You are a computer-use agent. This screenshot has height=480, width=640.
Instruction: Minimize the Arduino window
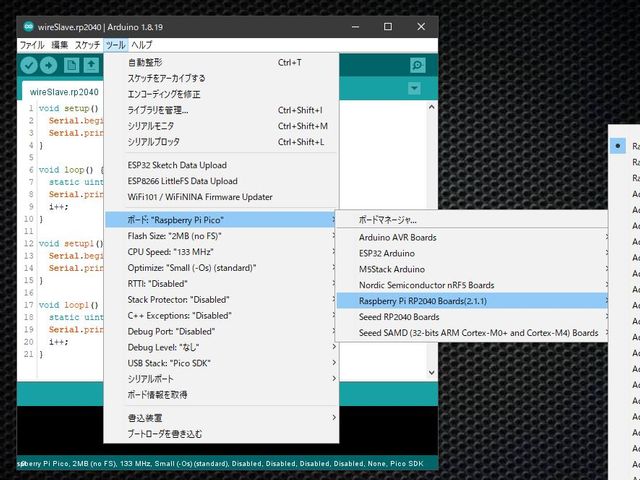356,27
